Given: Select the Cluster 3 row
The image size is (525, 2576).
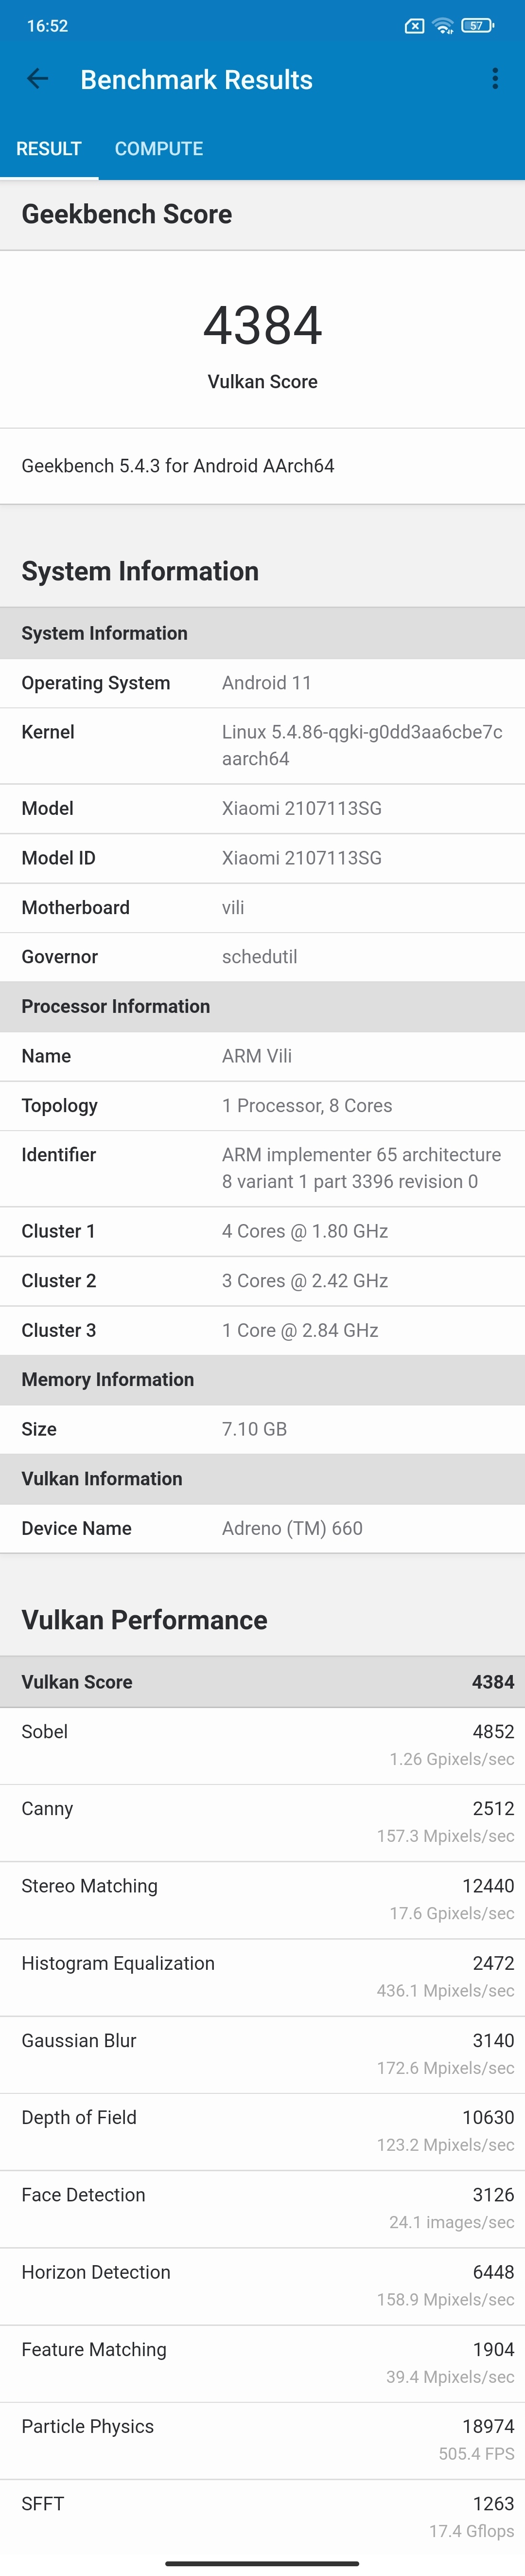Looking at the screenshot, I should tap(262, 1330).
